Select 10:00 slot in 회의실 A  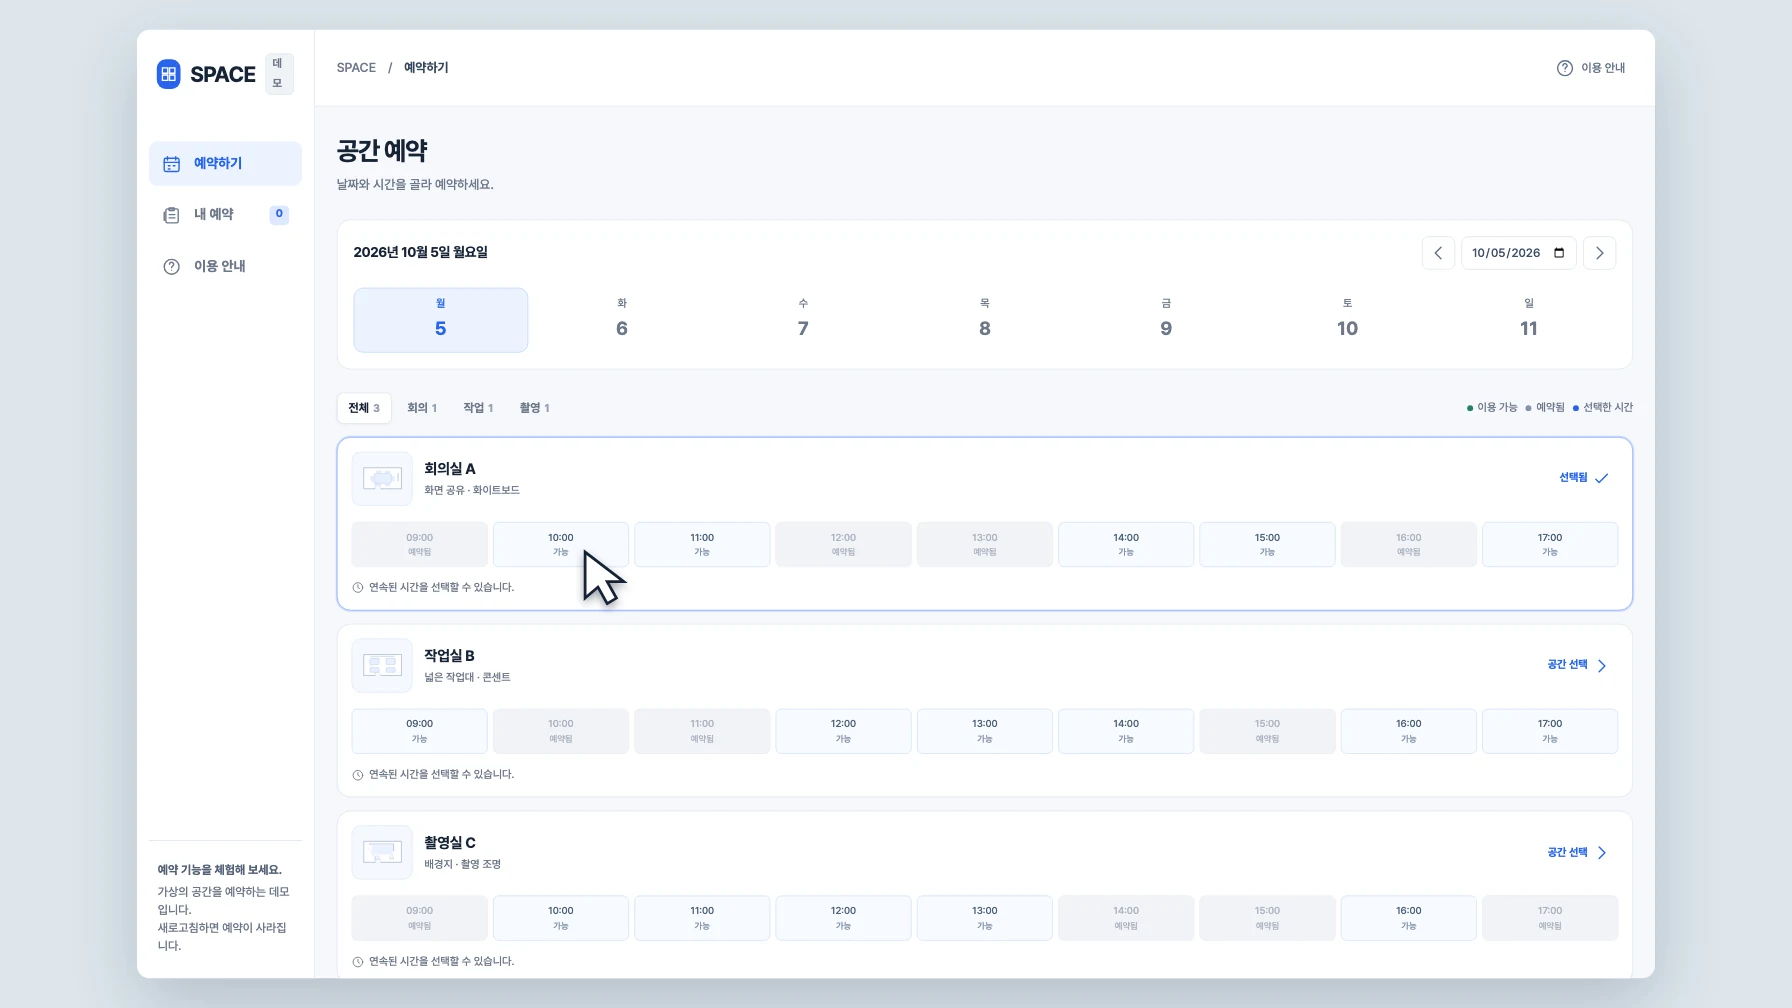coord(561,544)
